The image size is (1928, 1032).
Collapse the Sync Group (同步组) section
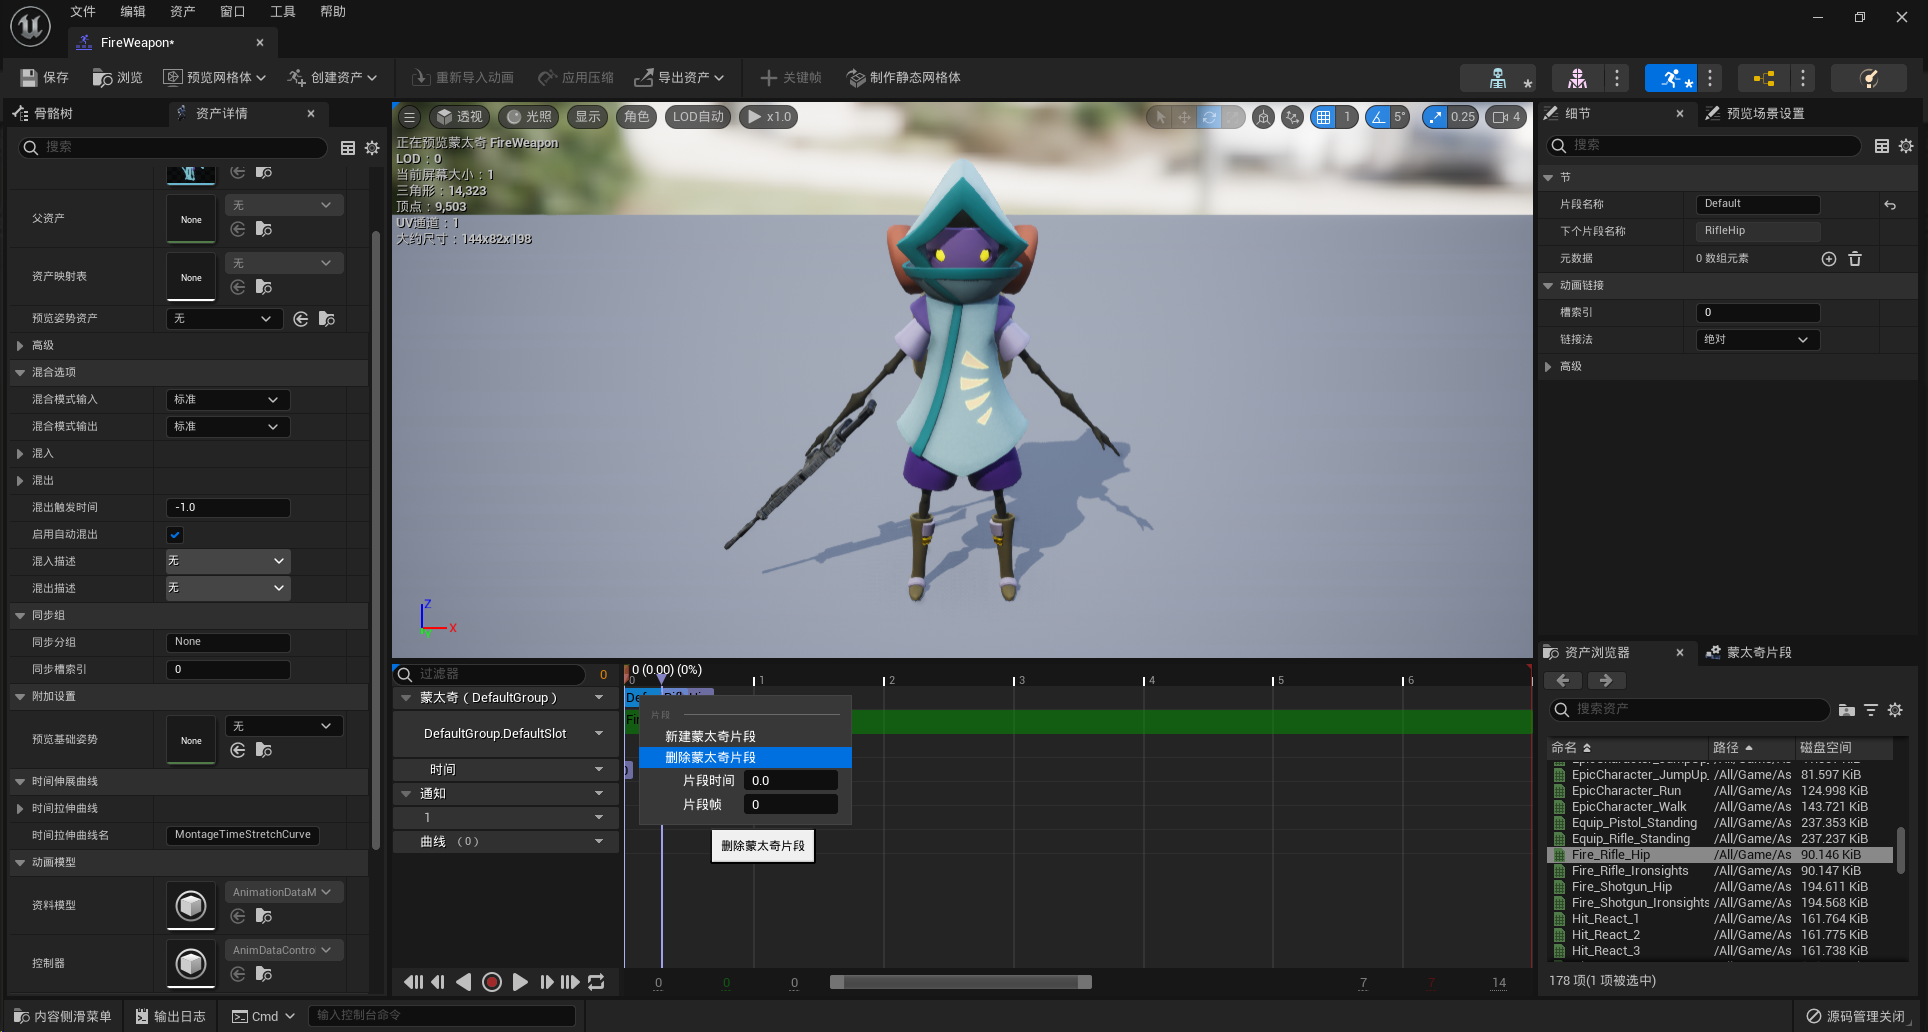[x=20, y=616]
